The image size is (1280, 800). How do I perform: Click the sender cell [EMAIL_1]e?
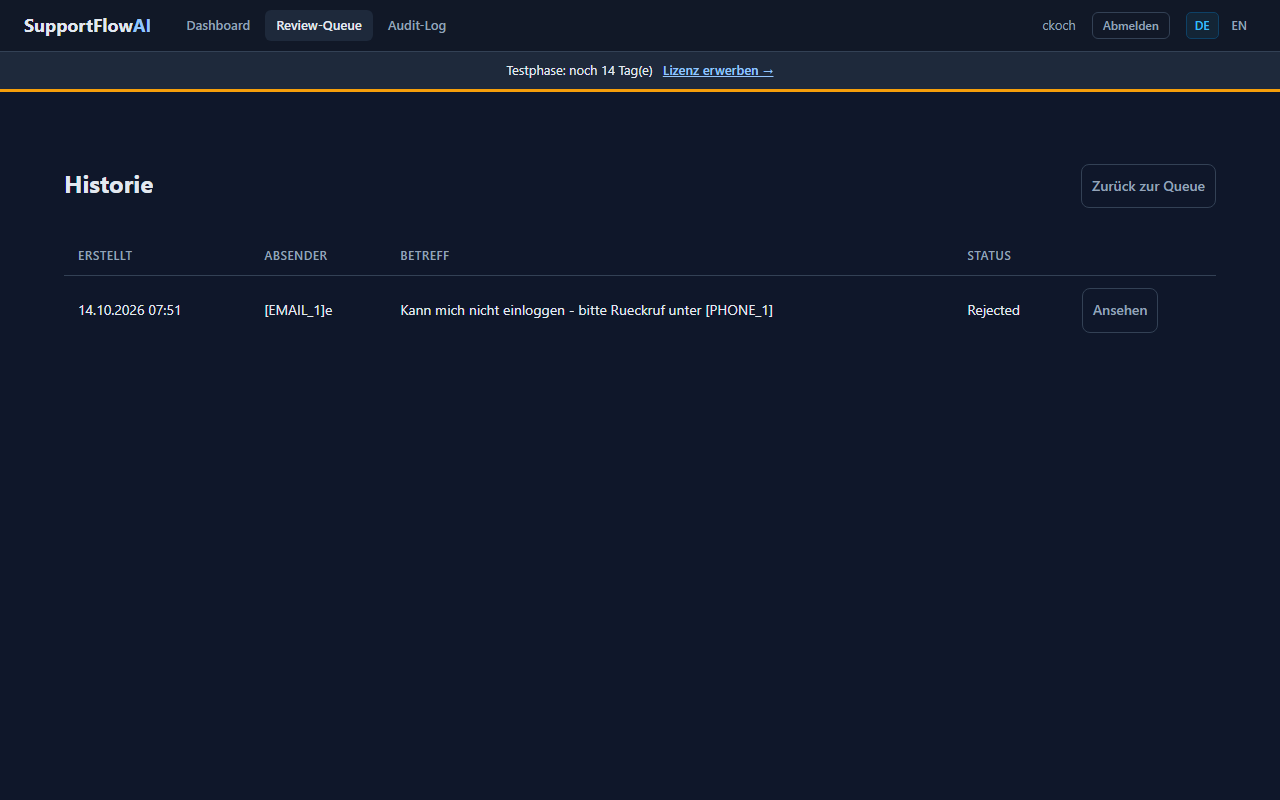(x=298, y=310)
